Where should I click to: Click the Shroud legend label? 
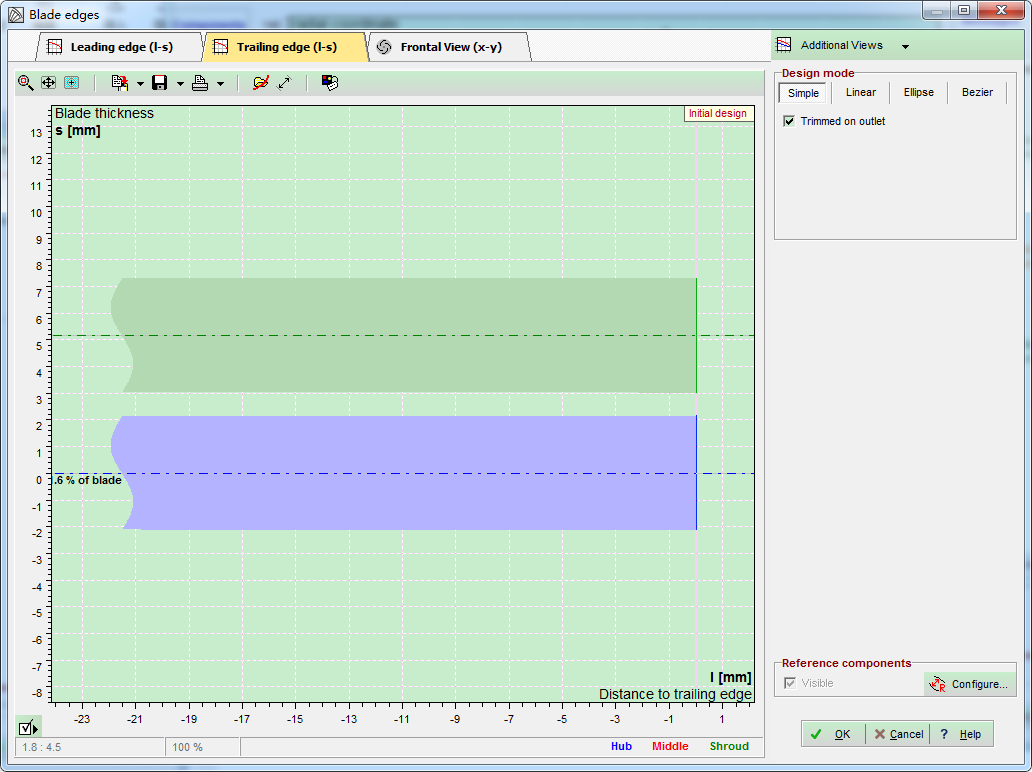729,746
